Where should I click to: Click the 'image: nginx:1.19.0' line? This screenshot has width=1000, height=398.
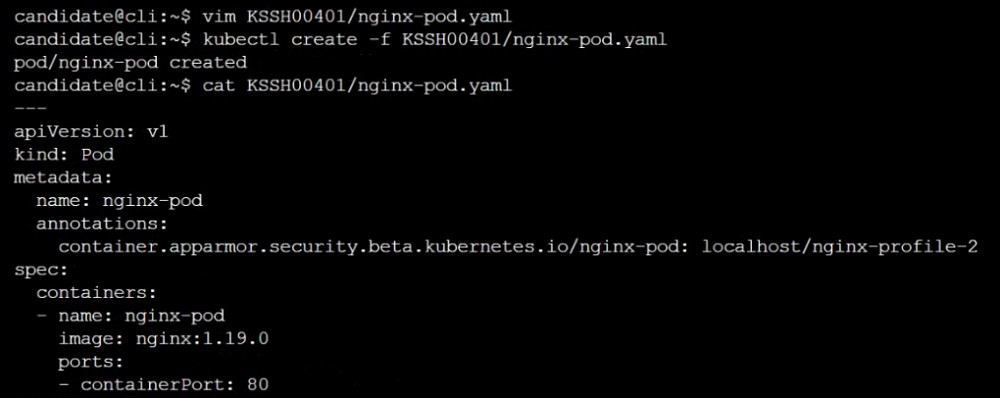coord(163,339)
